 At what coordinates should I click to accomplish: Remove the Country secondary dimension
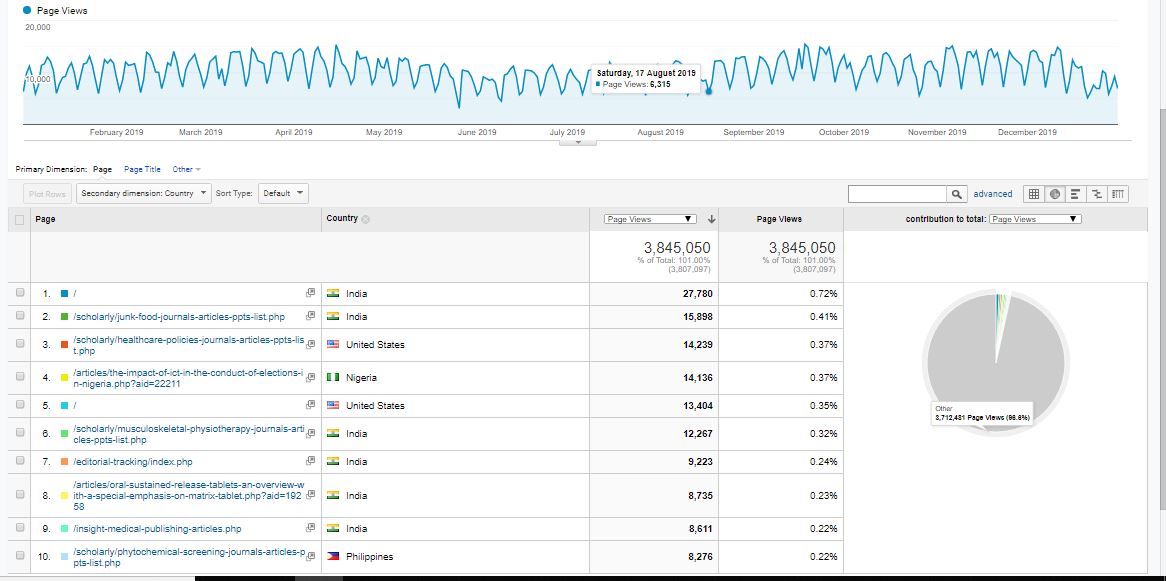[366, 219]
